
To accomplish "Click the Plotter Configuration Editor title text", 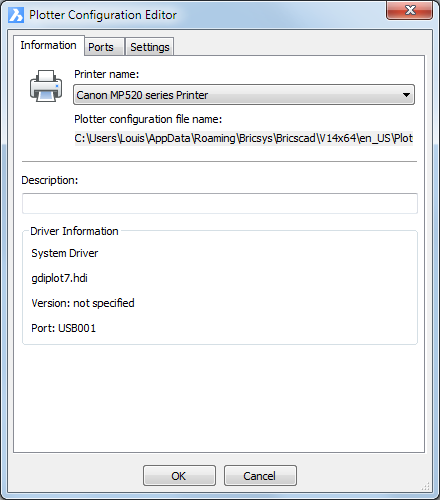I will pos(103,15).
